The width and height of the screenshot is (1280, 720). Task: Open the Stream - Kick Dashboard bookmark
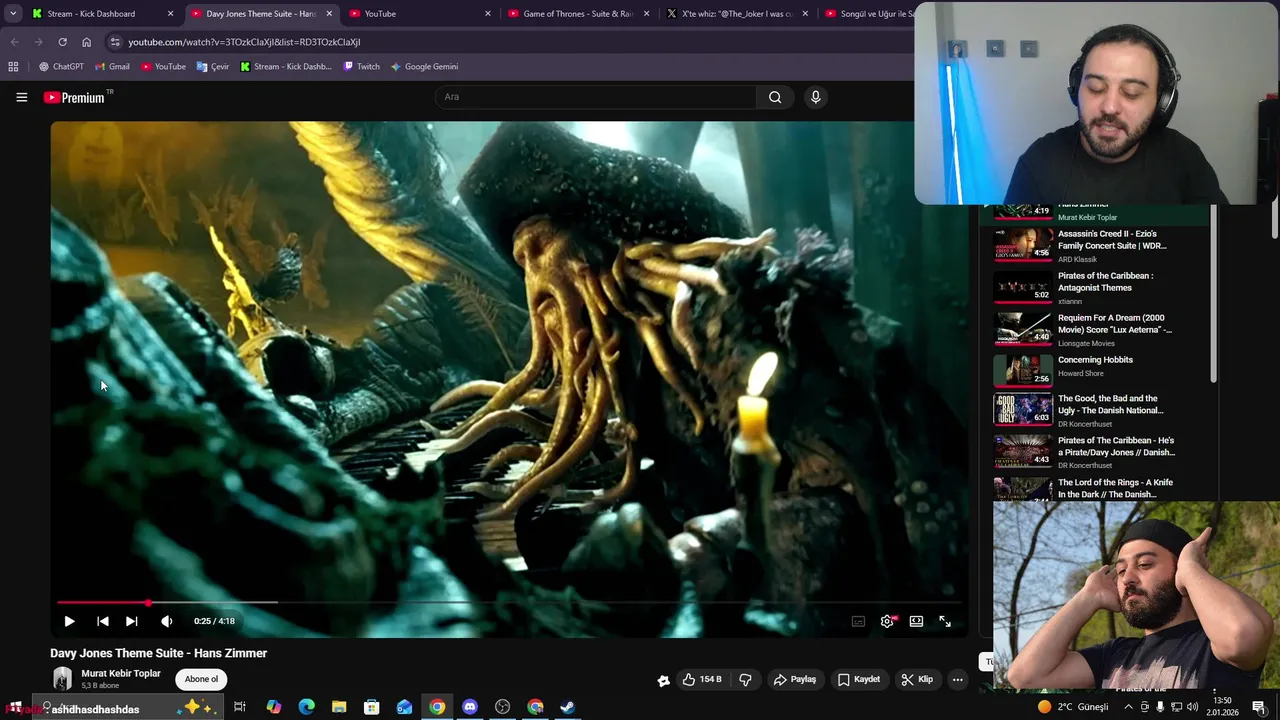286,67
